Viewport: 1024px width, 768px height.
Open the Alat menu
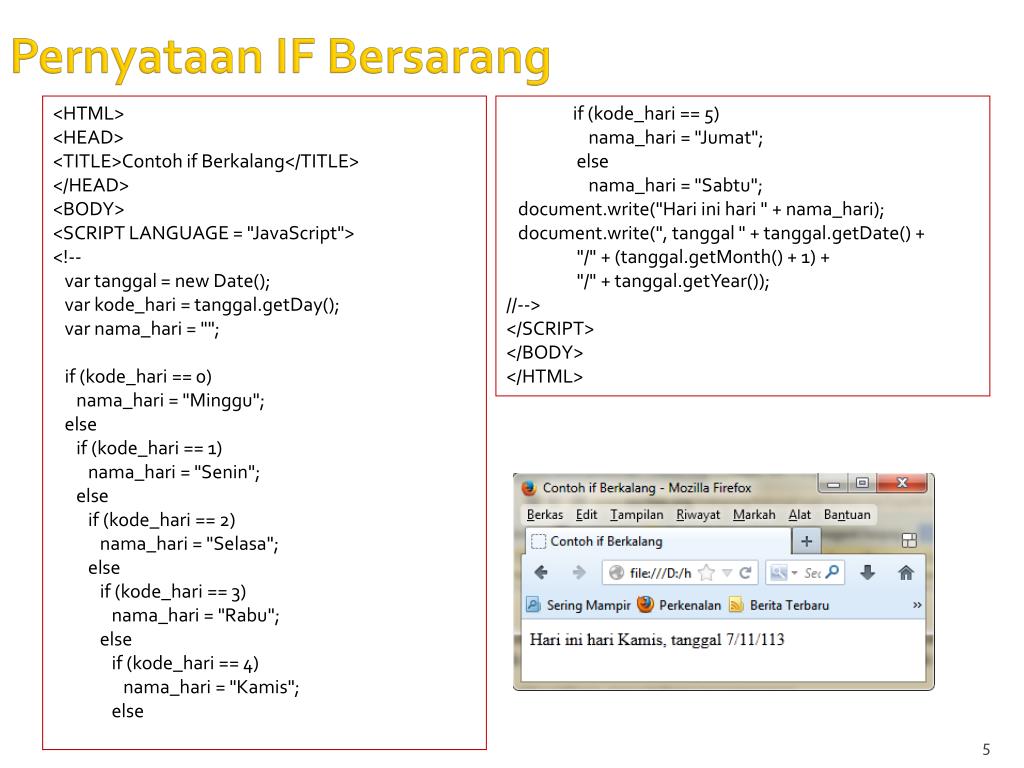click(799, 515)
